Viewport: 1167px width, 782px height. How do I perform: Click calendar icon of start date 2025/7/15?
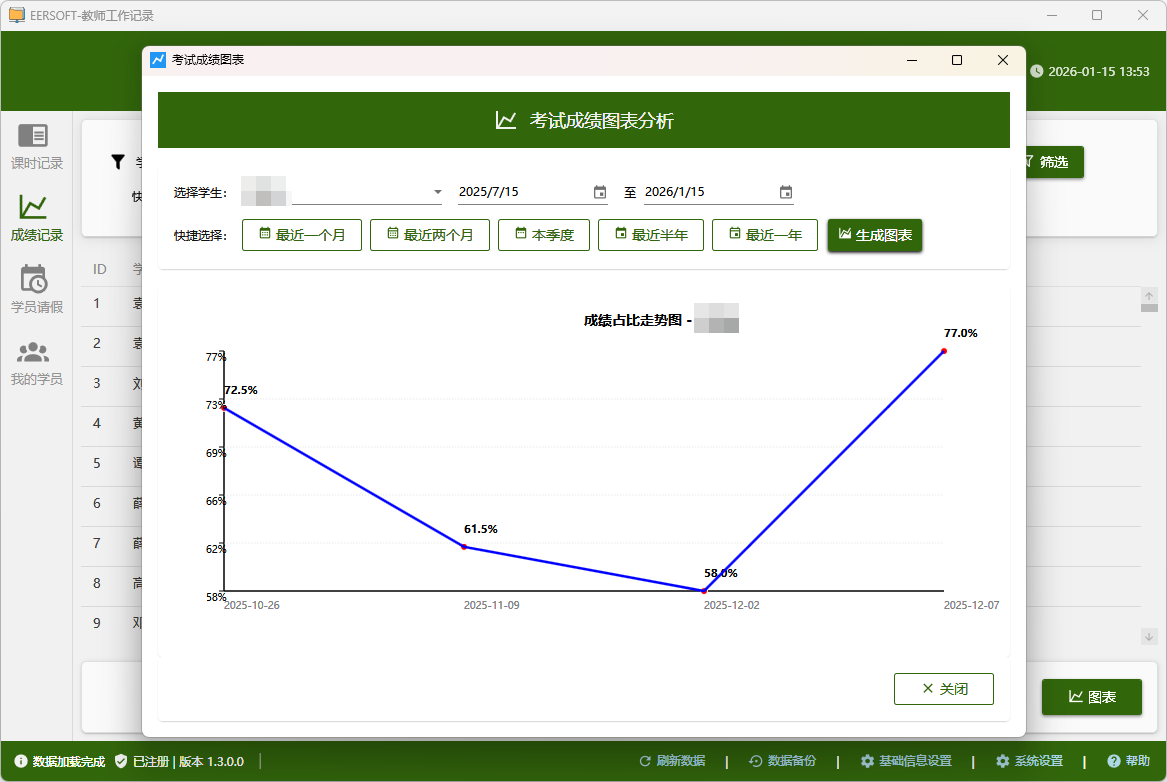point(600,192)
